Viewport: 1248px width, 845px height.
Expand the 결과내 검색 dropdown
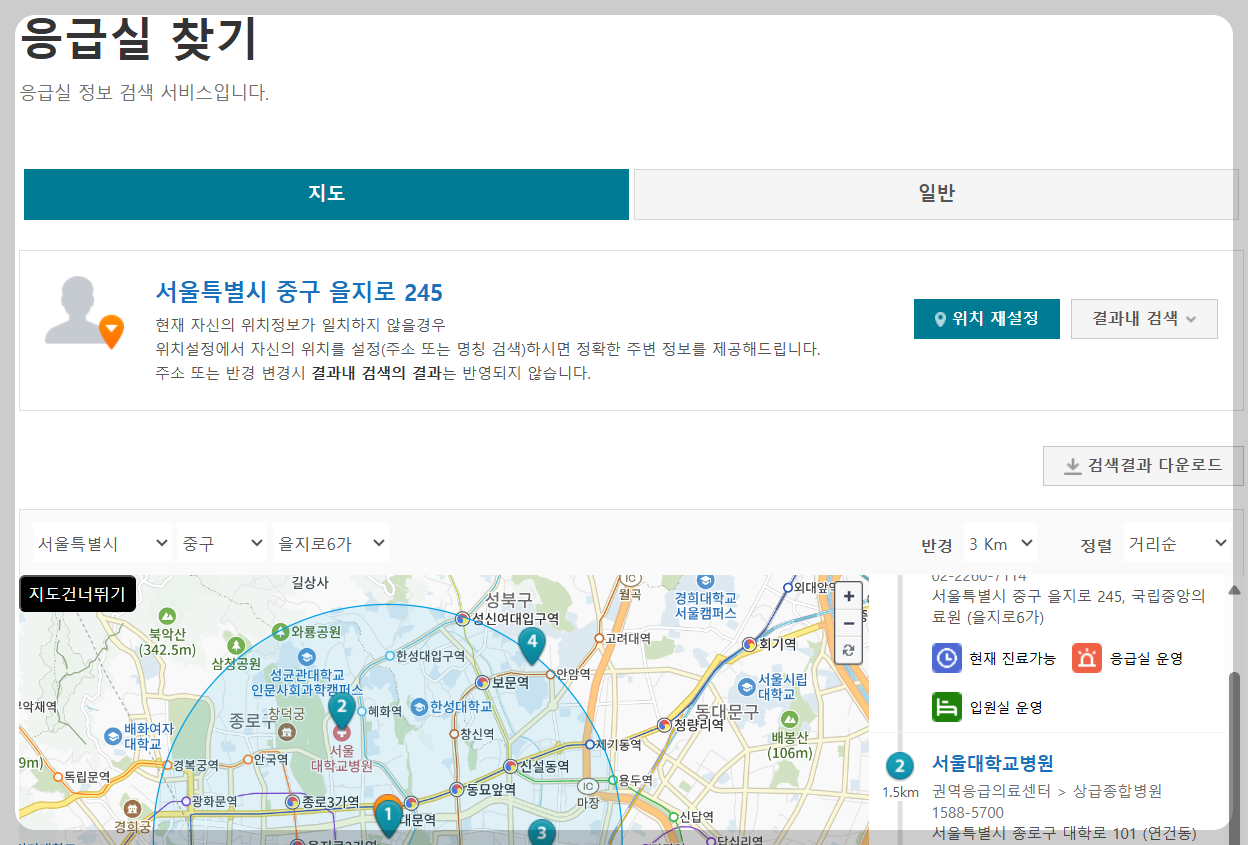coord(1144,319)
